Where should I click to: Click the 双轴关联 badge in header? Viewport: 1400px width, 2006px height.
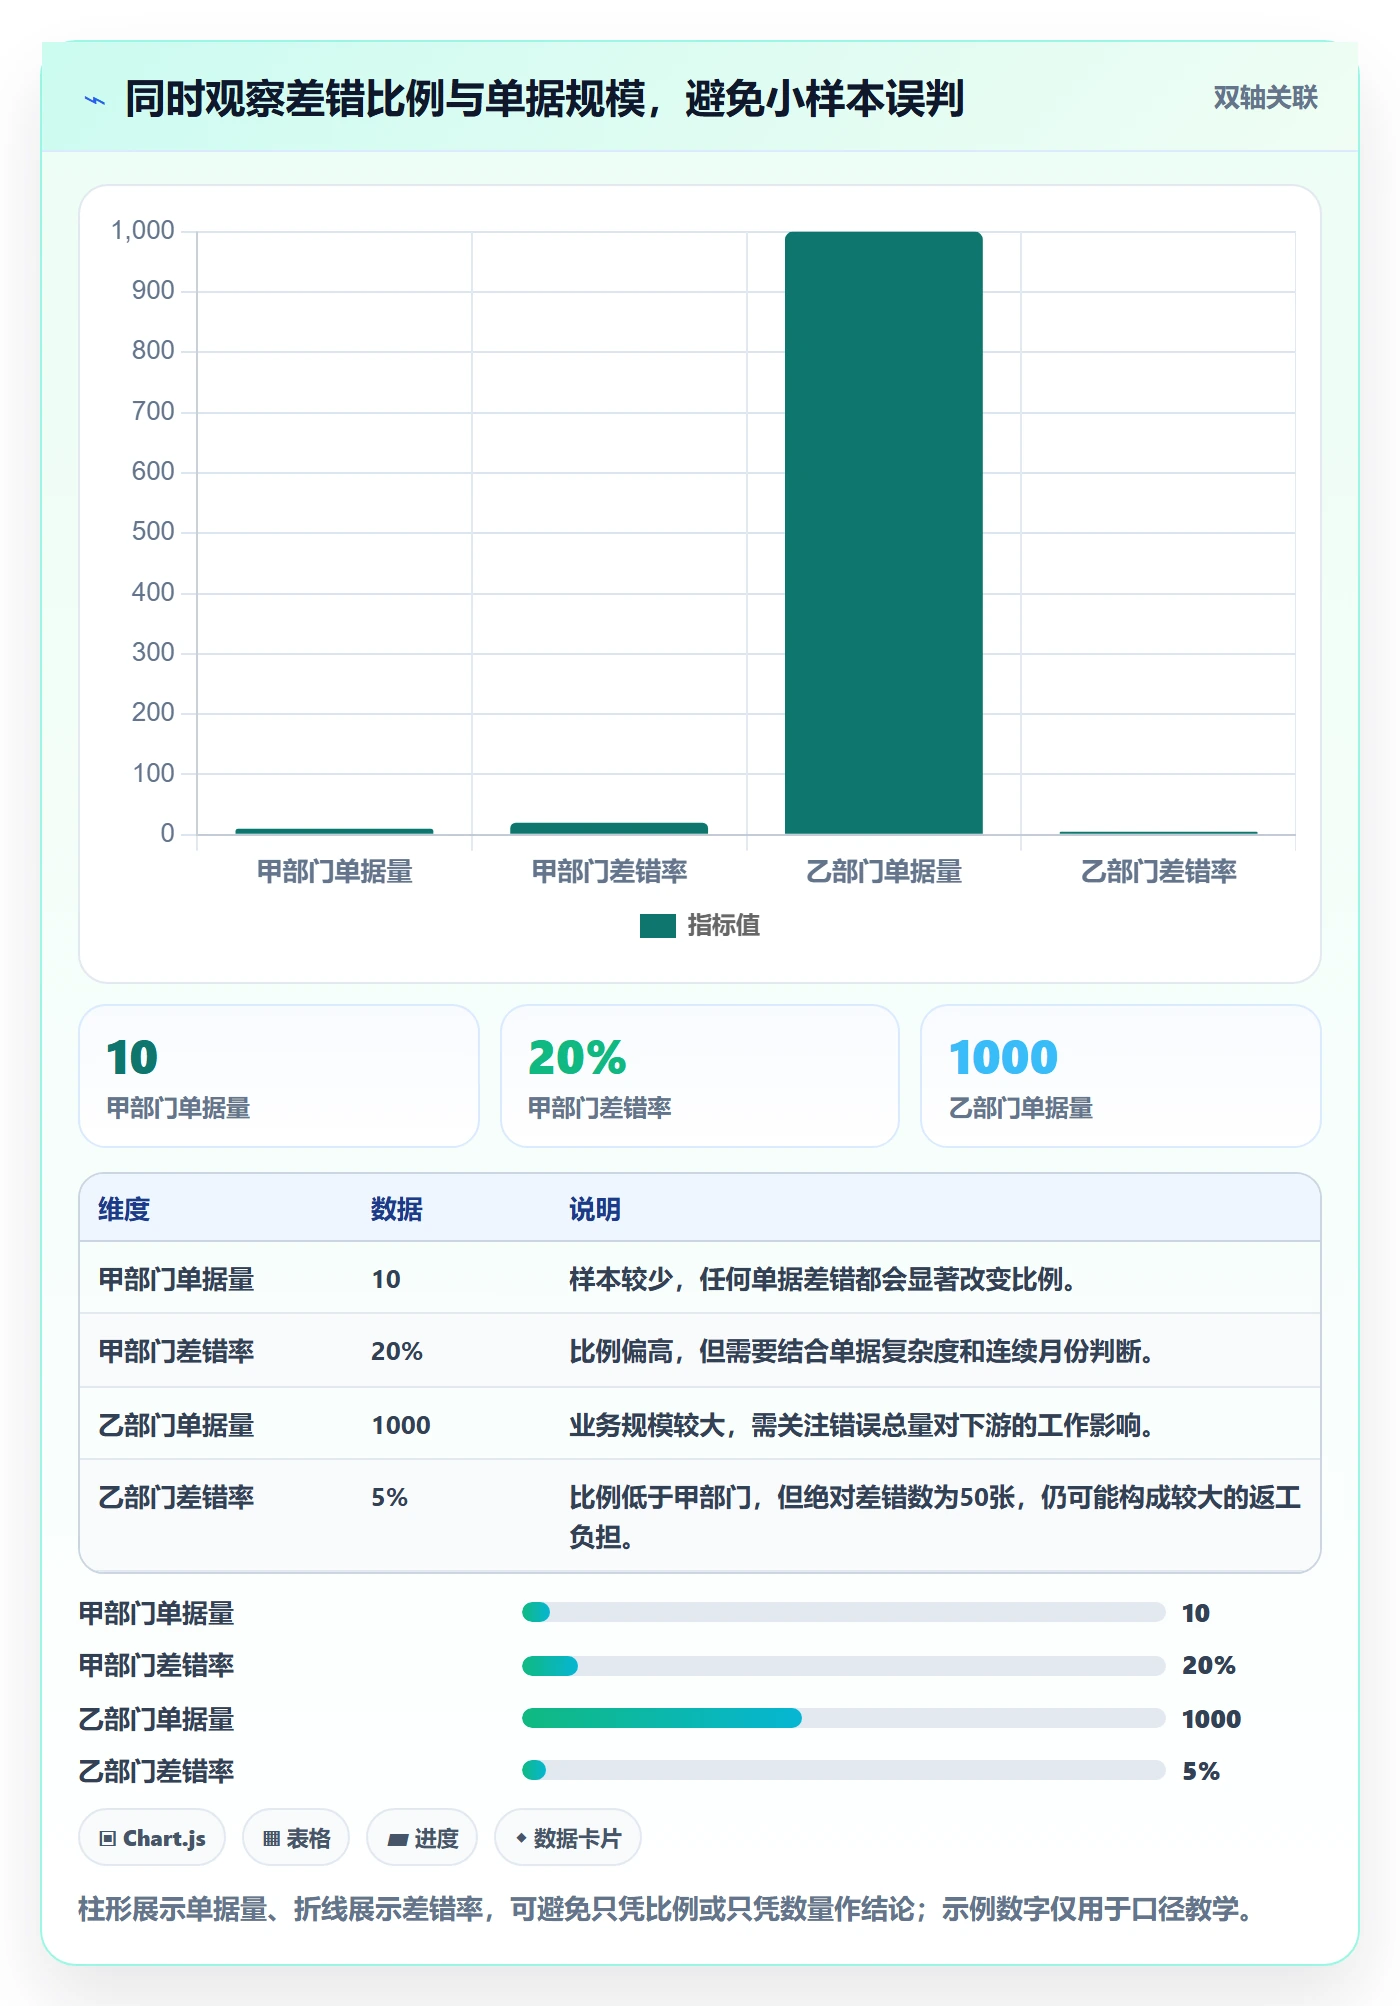click(1265, 98)
